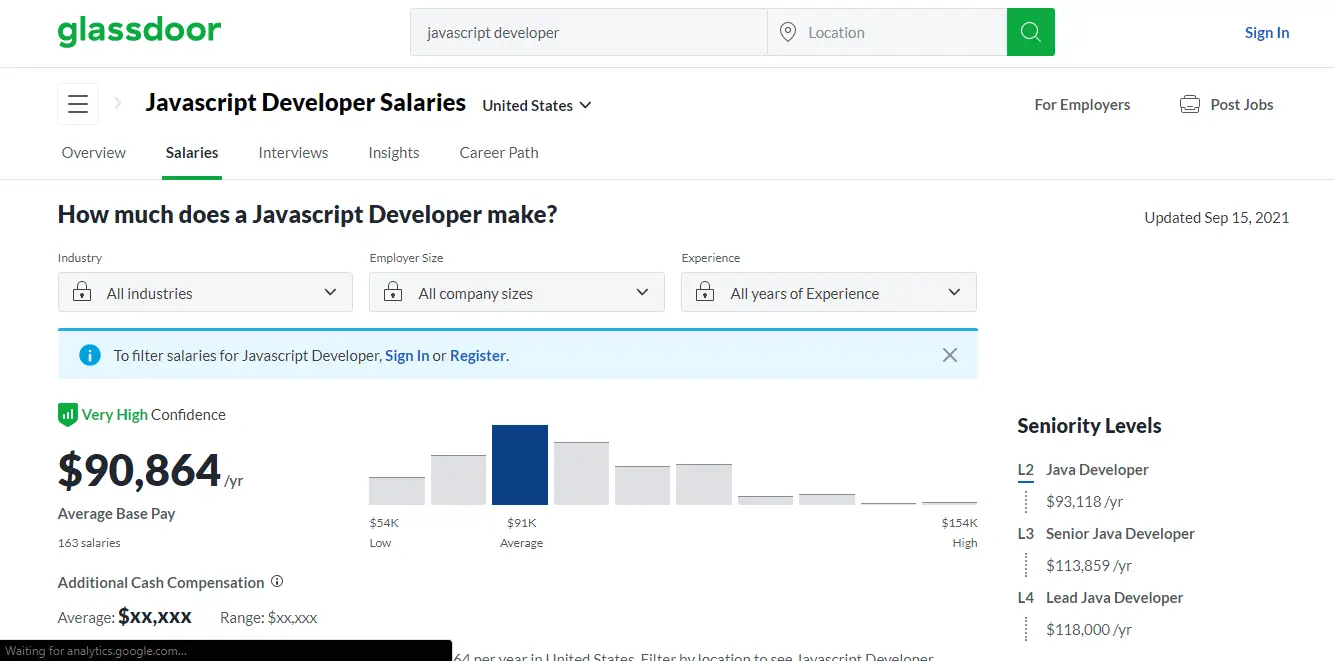Open the Senior Java Developer seniority level
The height and width of the screenshot is (661, 1334).
pos(1120,534)
